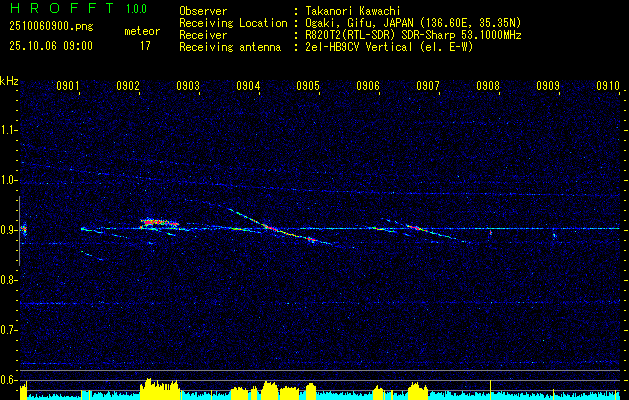Click the 0908 time marker
The image size is (629, 400).
[x=488, y=85]
